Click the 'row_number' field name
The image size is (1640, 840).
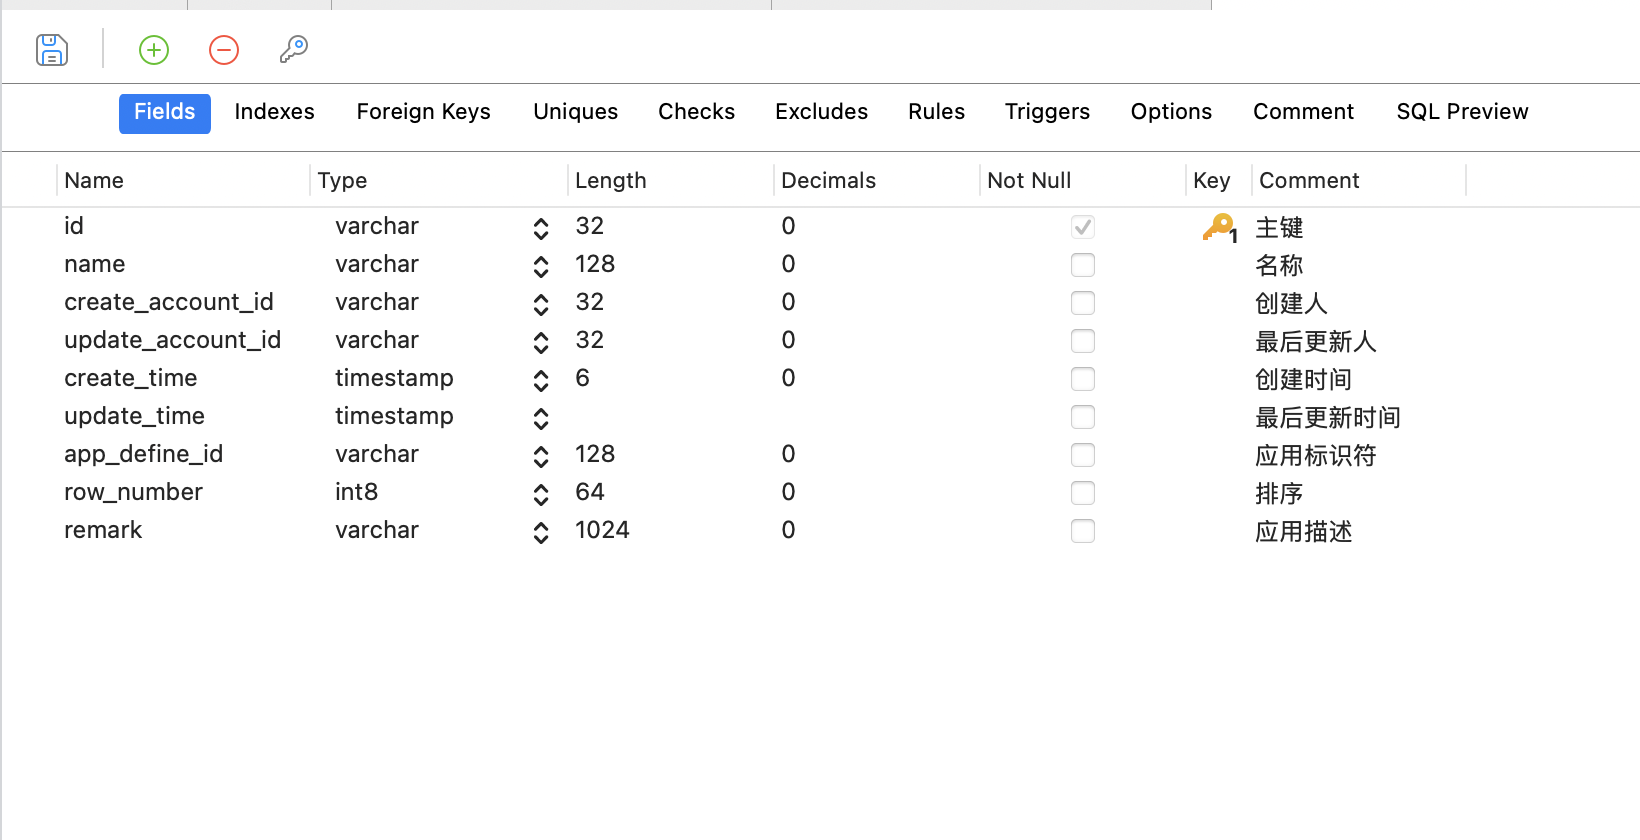(134, 493)
